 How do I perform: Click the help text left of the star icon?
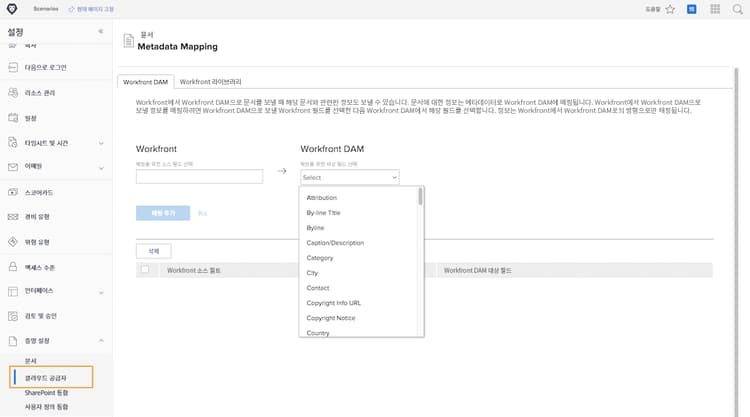(652, 9)
